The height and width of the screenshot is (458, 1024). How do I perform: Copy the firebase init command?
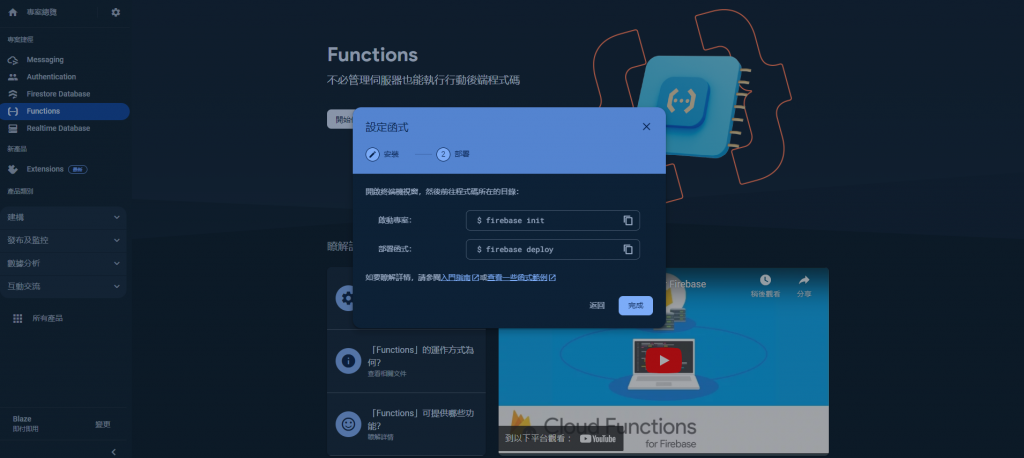pos(628,220)
